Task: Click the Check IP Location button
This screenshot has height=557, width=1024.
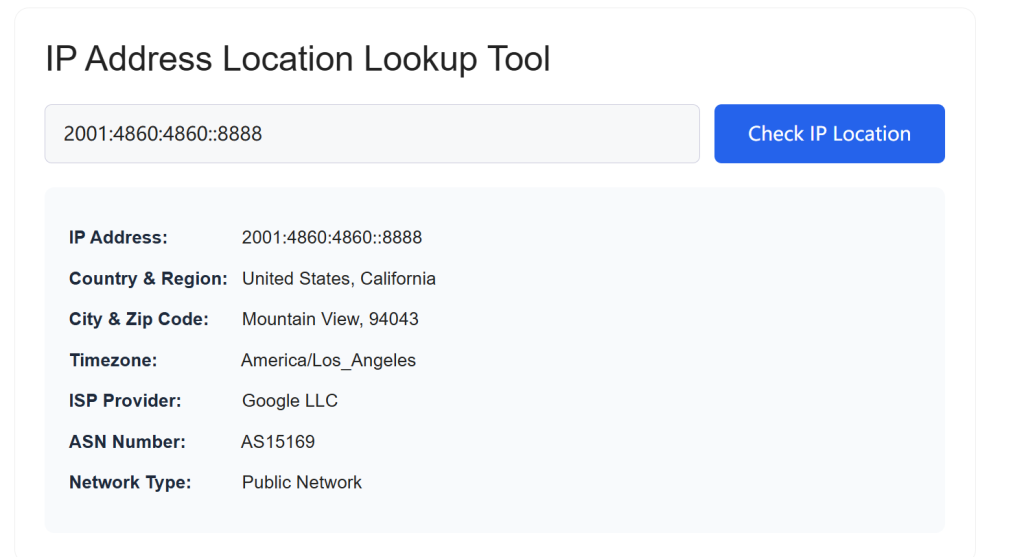Action: 829,134
